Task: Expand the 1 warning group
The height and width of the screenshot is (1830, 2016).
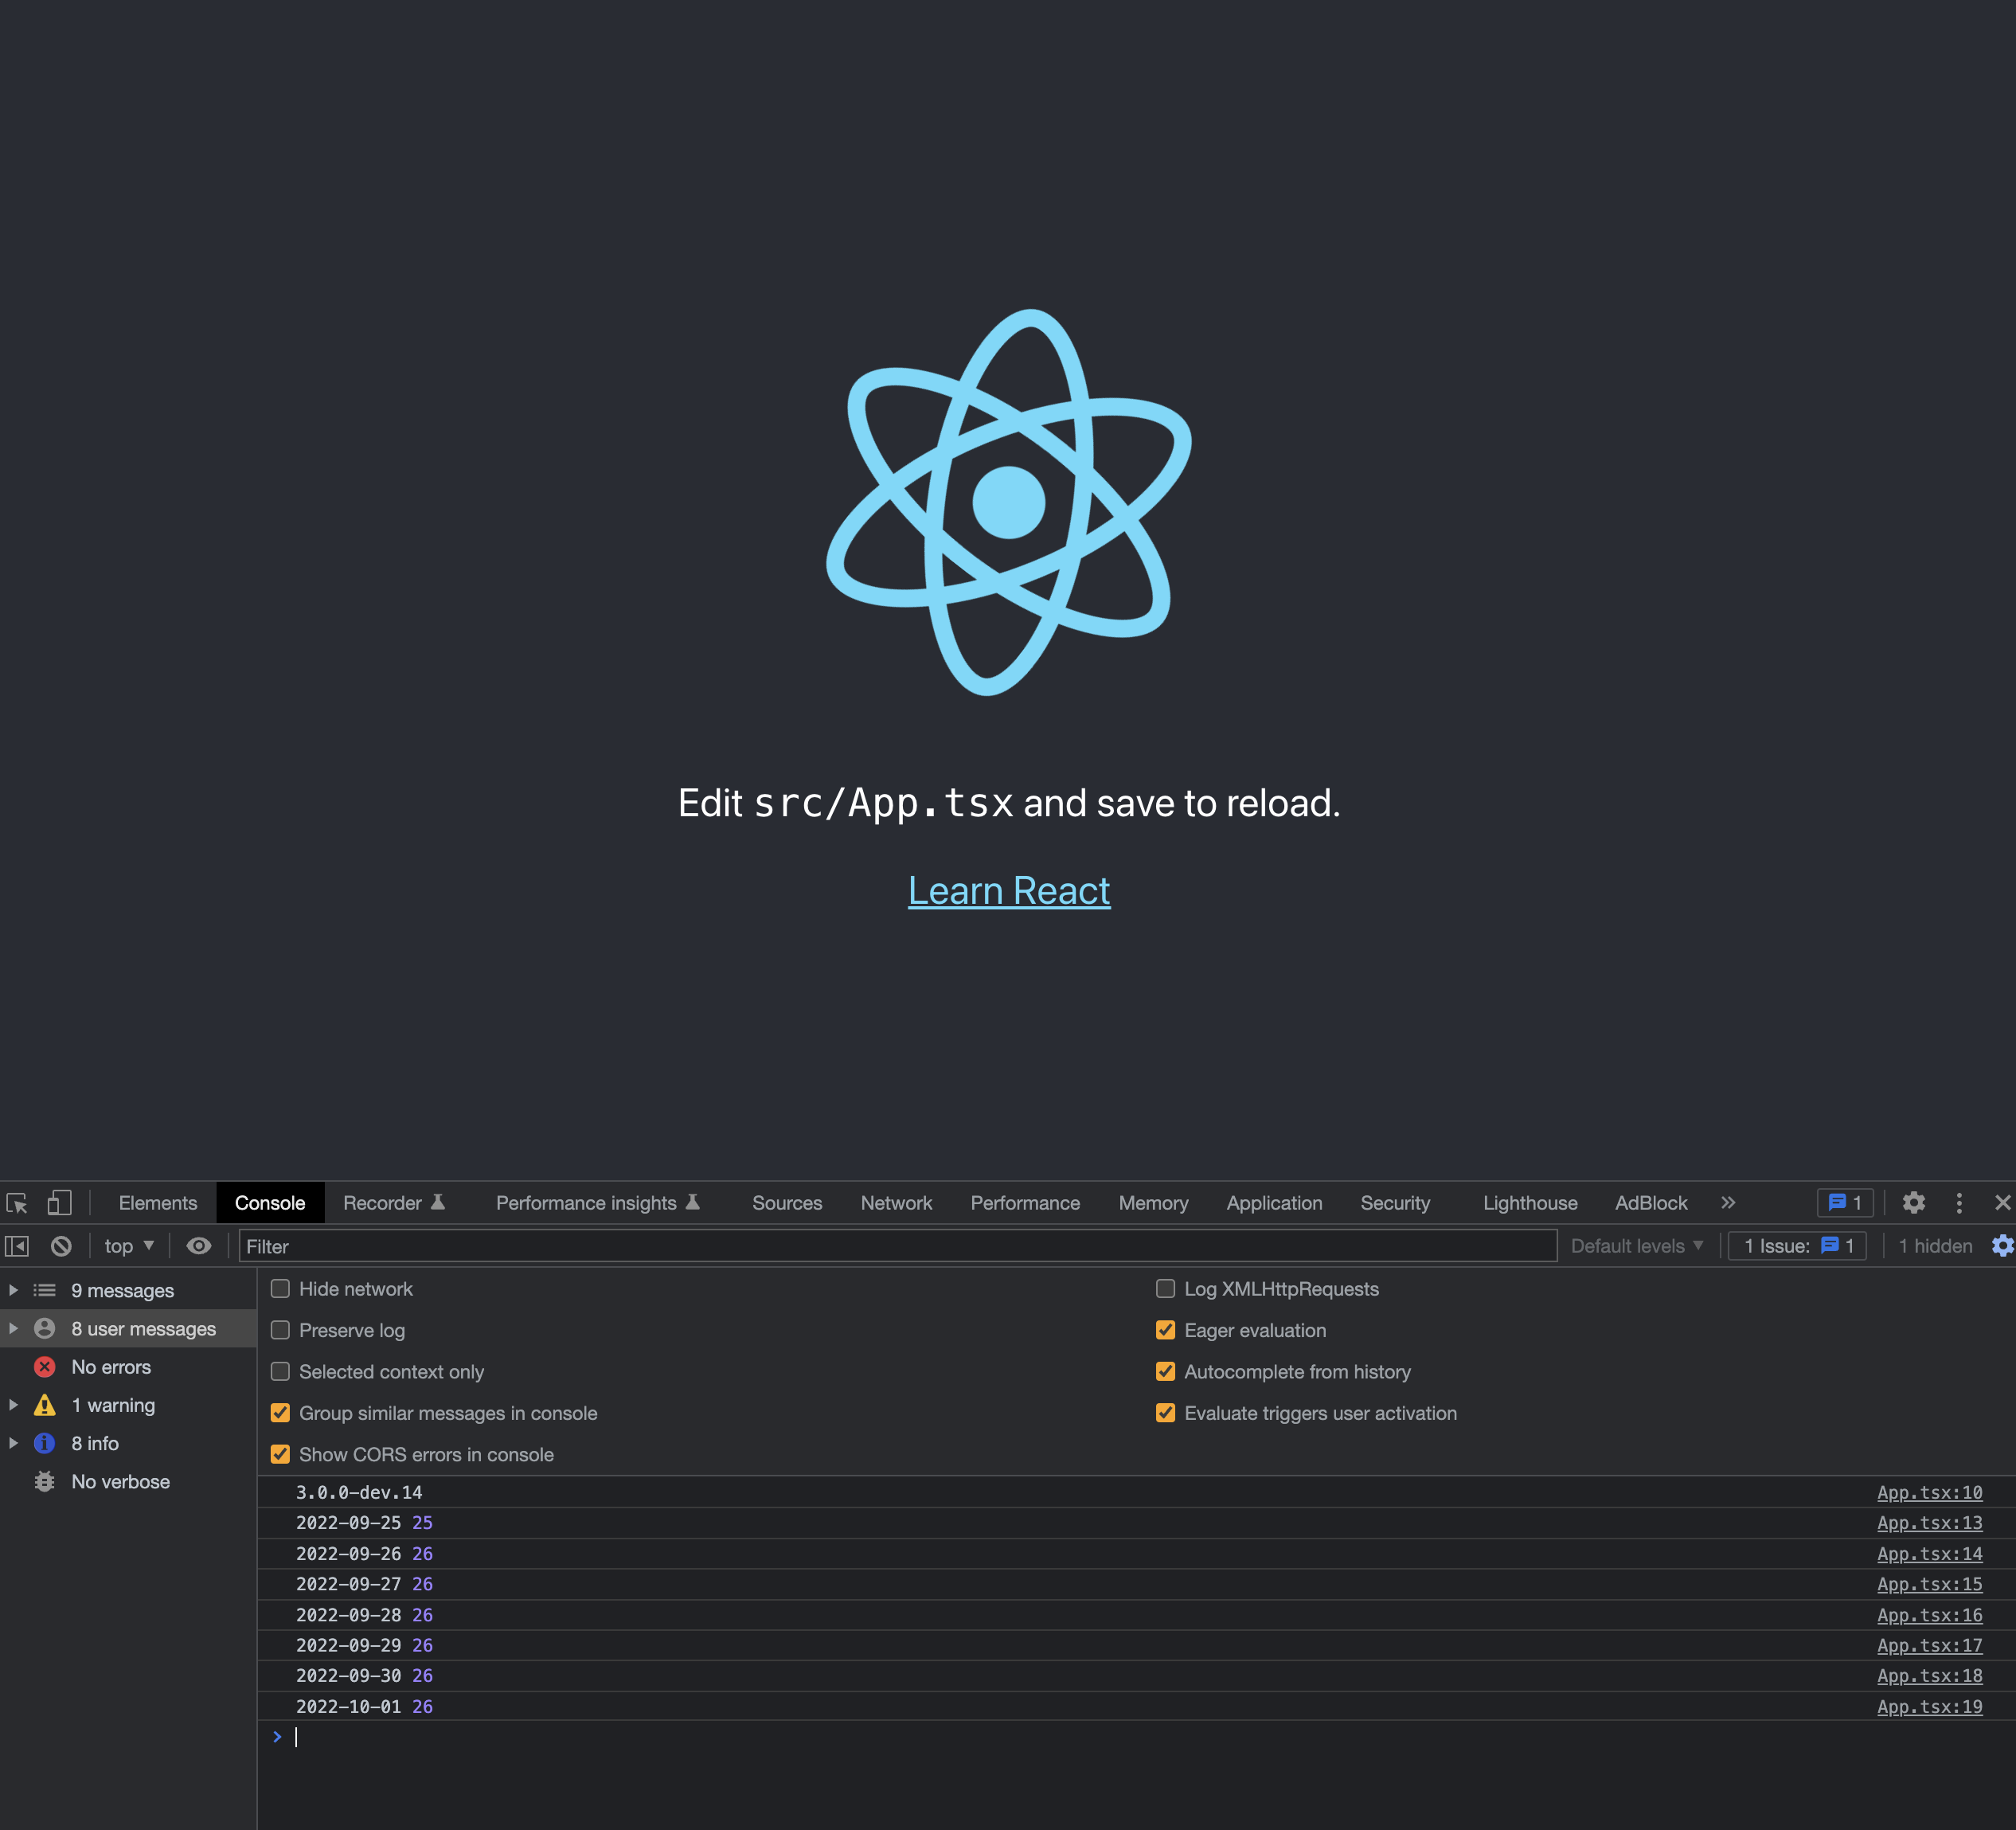Action: 13,1405
